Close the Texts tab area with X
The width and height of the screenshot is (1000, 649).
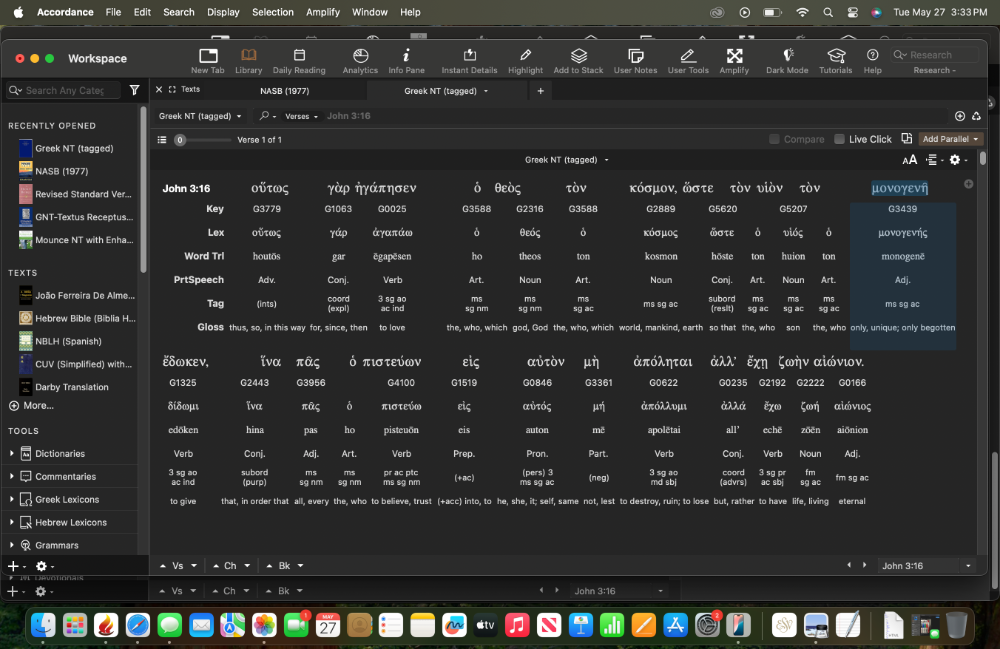coord(159,90)
